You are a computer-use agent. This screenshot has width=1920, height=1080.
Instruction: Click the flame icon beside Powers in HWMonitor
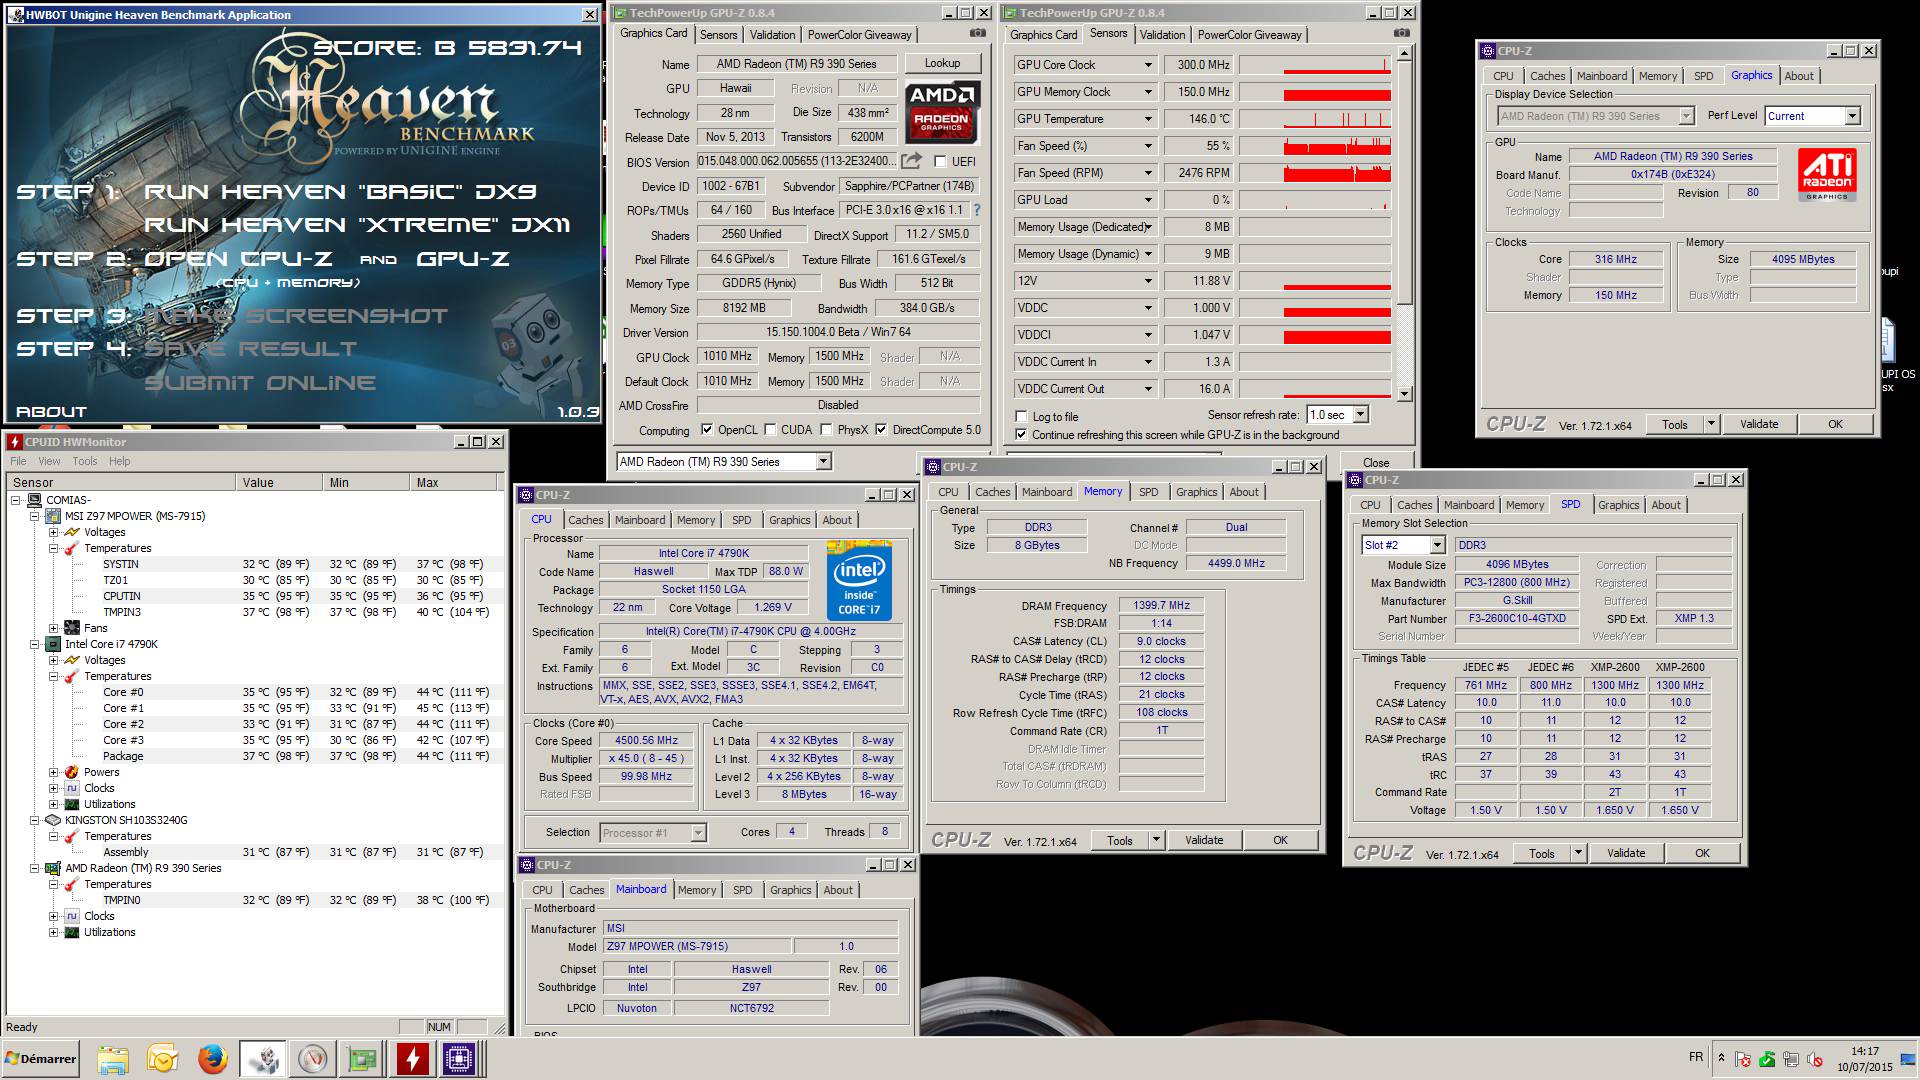click(x=72, y=772)
